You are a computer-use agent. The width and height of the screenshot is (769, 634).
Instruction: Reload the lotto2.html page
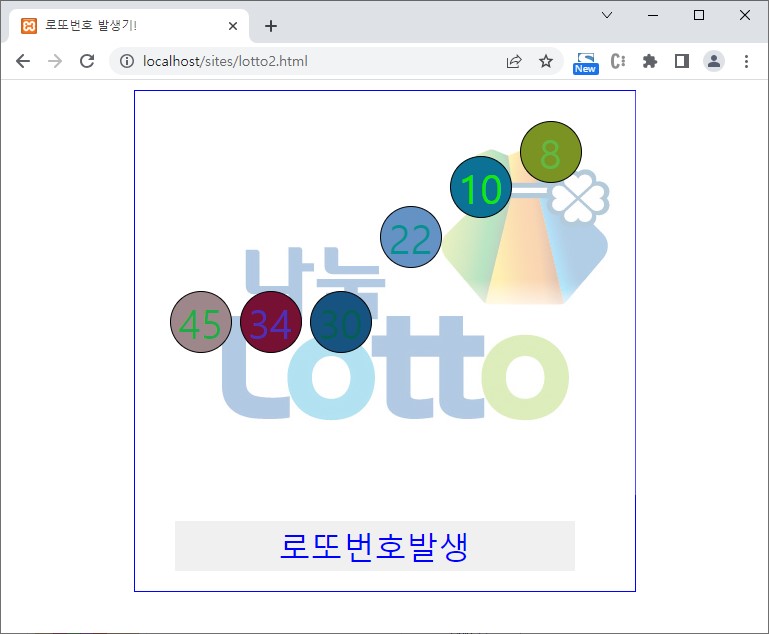coord(87,61)
